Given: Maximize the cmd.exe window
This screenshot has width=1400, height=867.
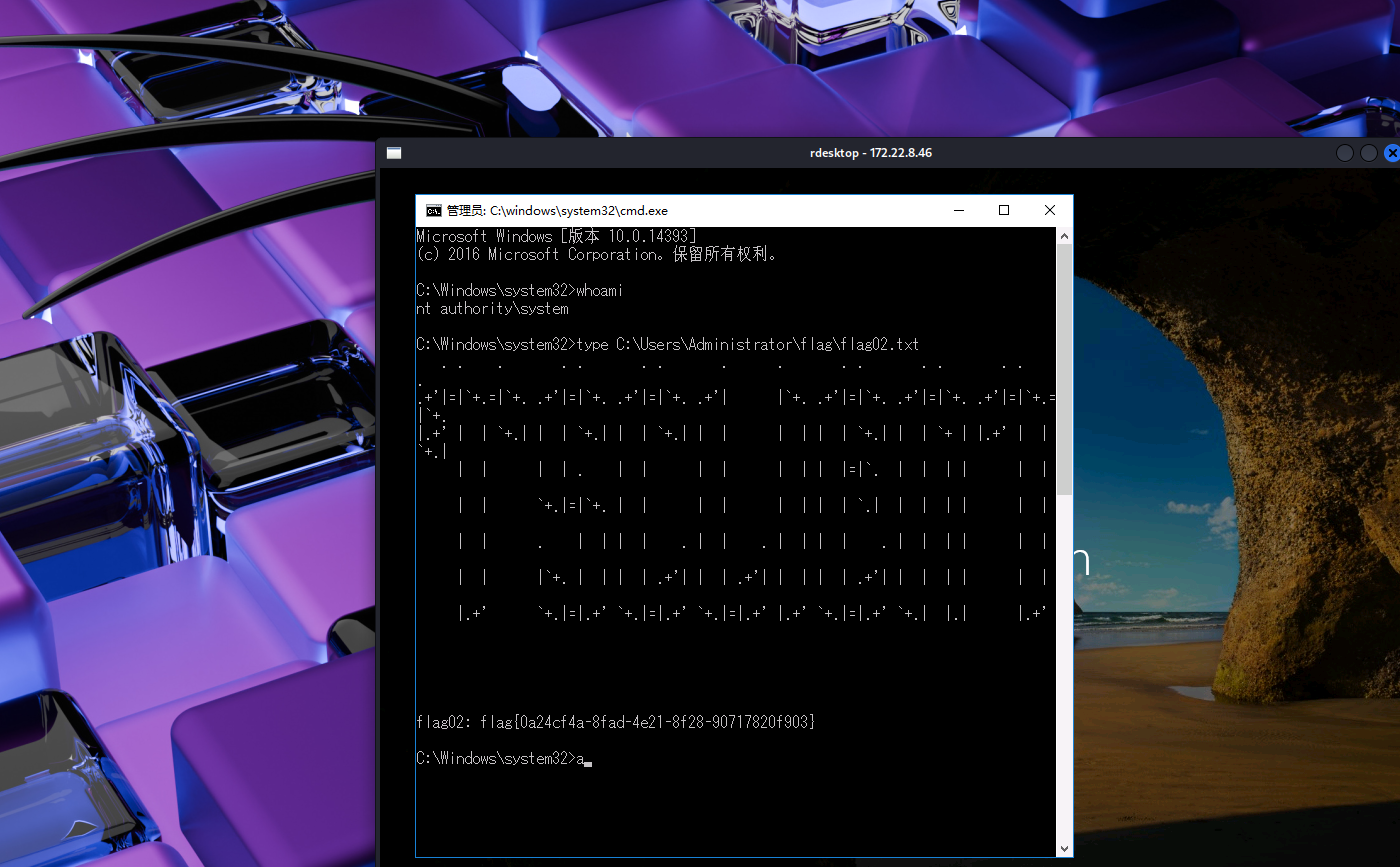Looking at the screenshot, I should click(x=1004, y=210).
